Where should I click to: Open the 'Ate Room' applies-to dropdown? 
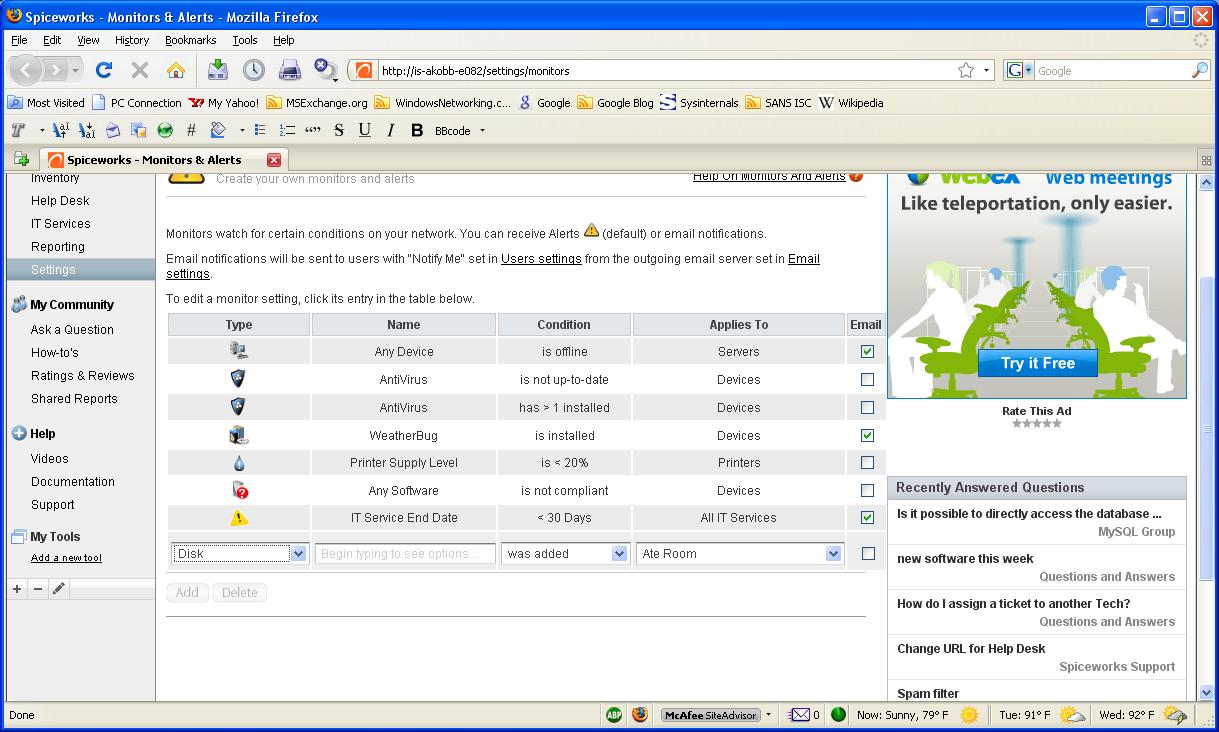(834, 553)
